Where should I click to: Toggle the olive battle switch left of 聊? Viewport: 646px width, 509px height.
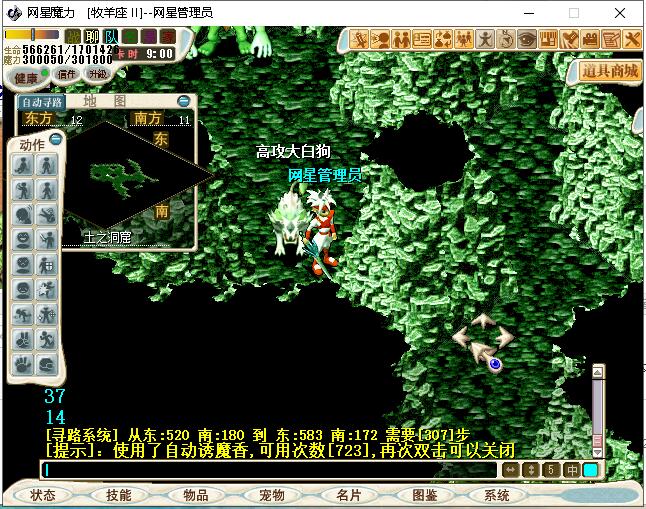coord(73,37)
